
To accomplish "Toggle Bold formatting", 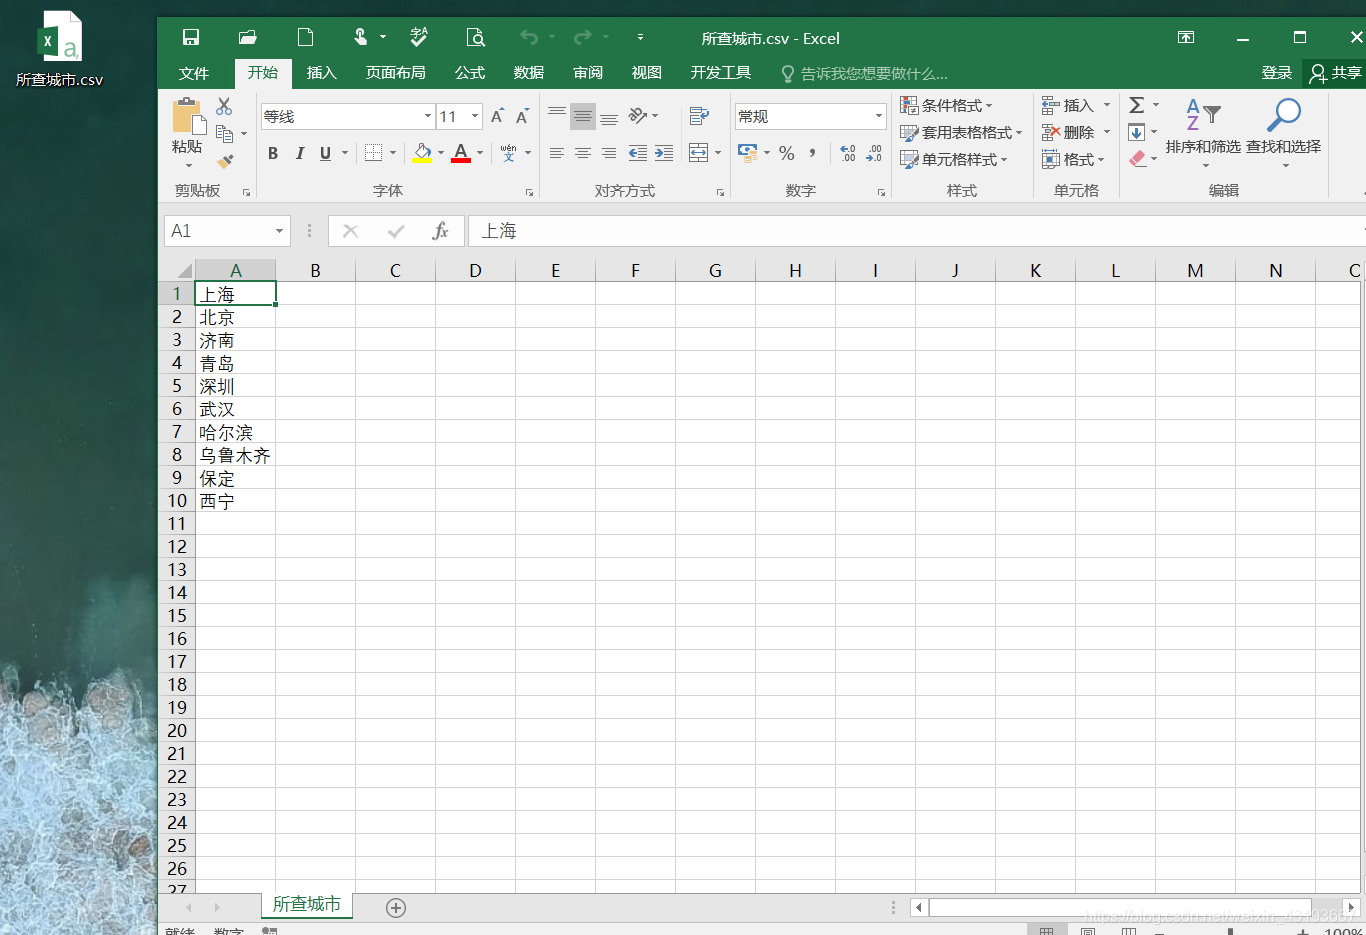I will point(273,153).
